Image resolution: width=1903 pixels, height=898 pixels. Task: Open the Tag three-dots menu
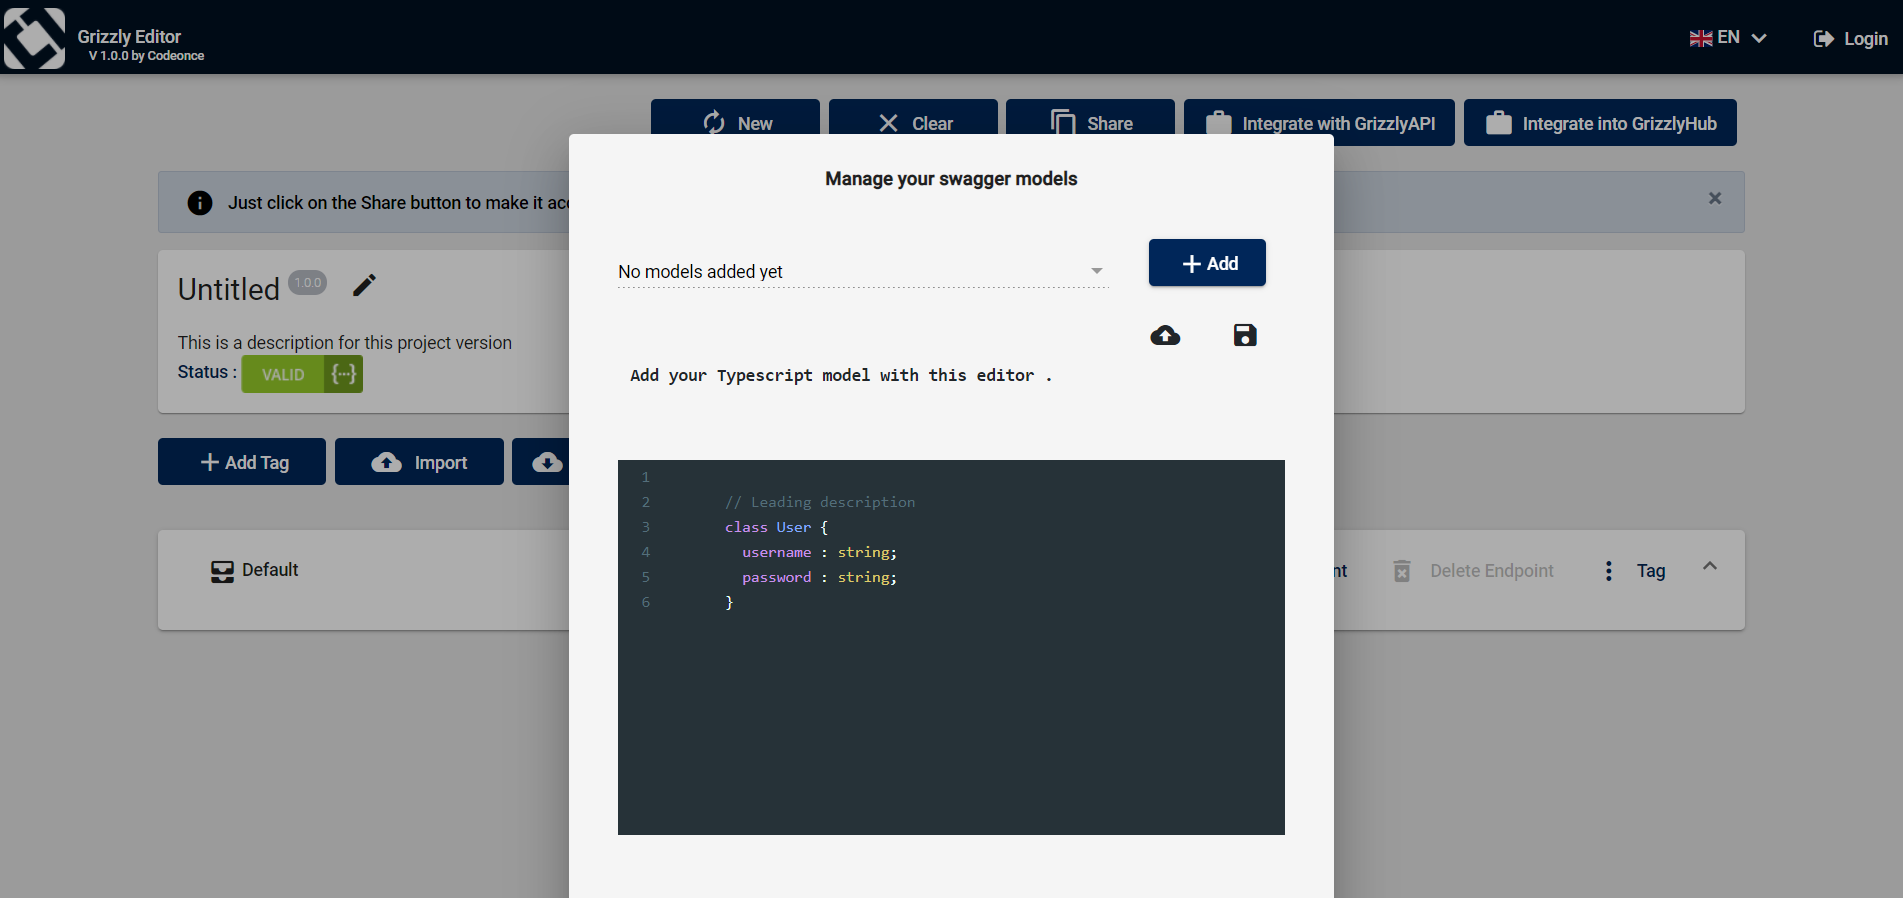1608,571
